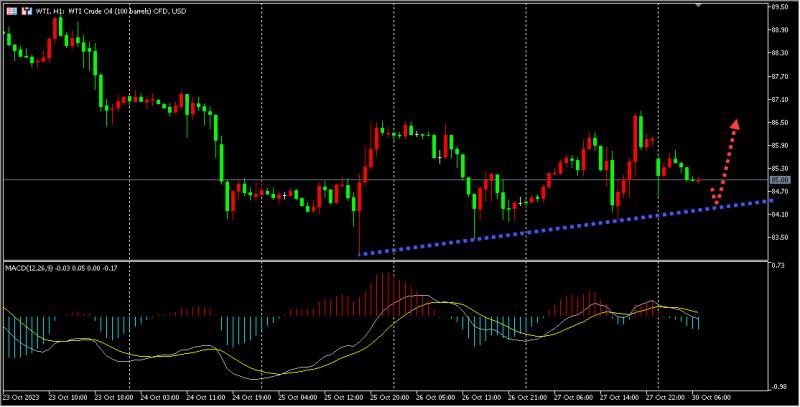800x407 pixels.
Task: Click the 25 Oct 20:00 time label
Action: (389, 397)
